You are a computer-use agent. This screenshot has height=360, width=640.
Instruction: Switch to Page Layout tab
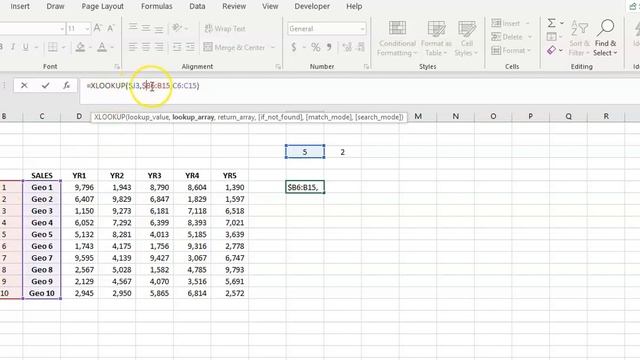pyautogui.click(x=102, y=7)
